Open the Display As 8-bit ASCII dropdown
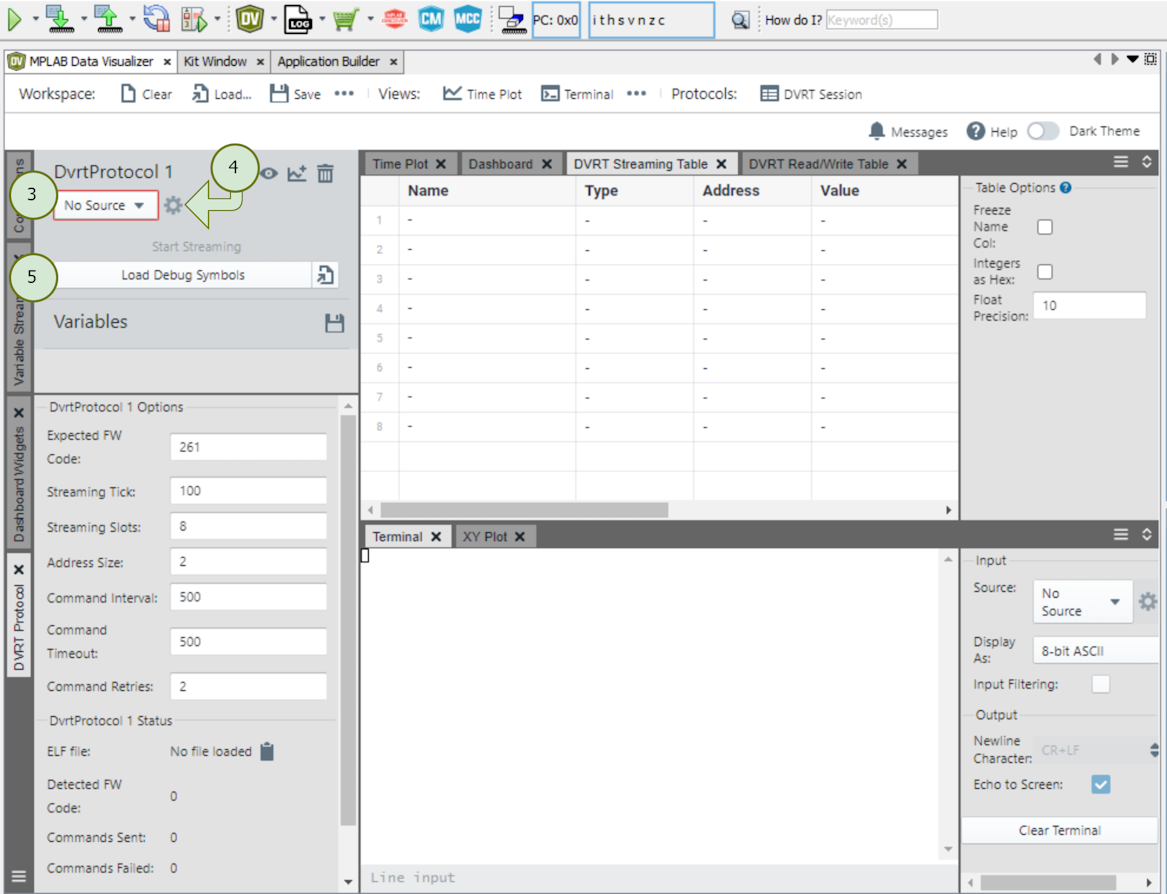1167x894 pixels. (1094, 651)
